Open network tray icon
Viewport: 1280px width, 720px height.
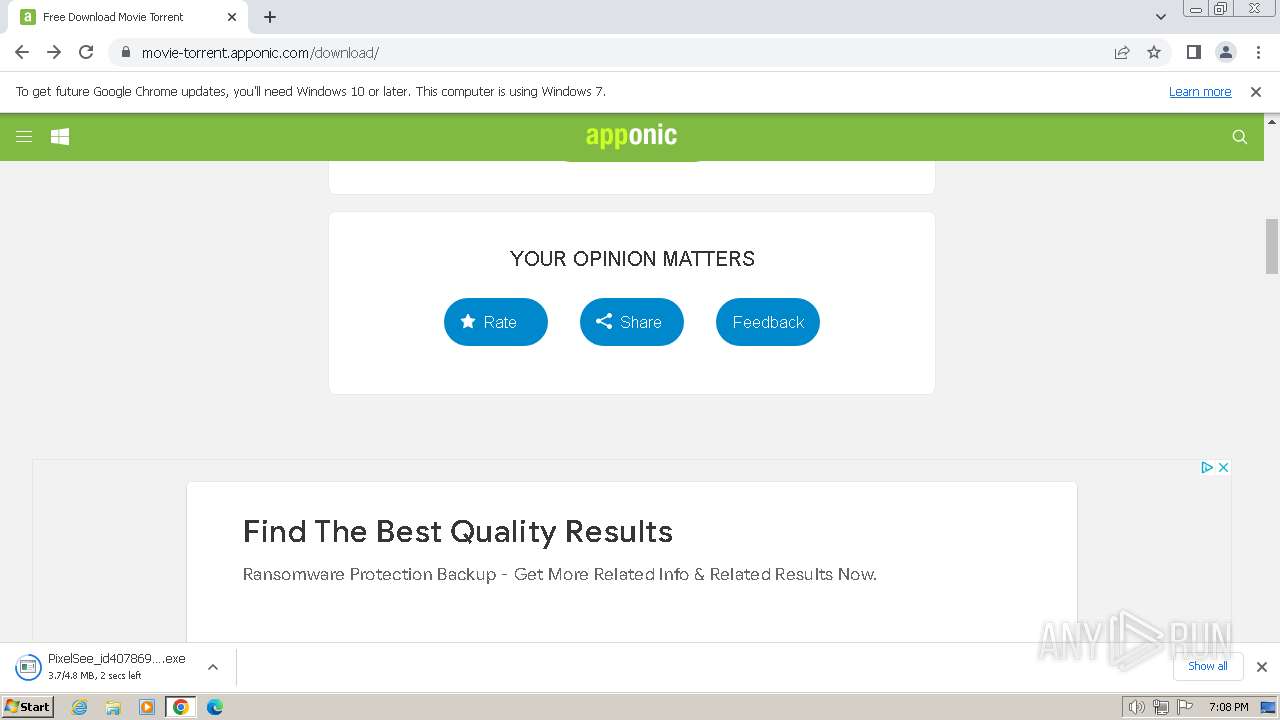click(x=1161, y=707)
